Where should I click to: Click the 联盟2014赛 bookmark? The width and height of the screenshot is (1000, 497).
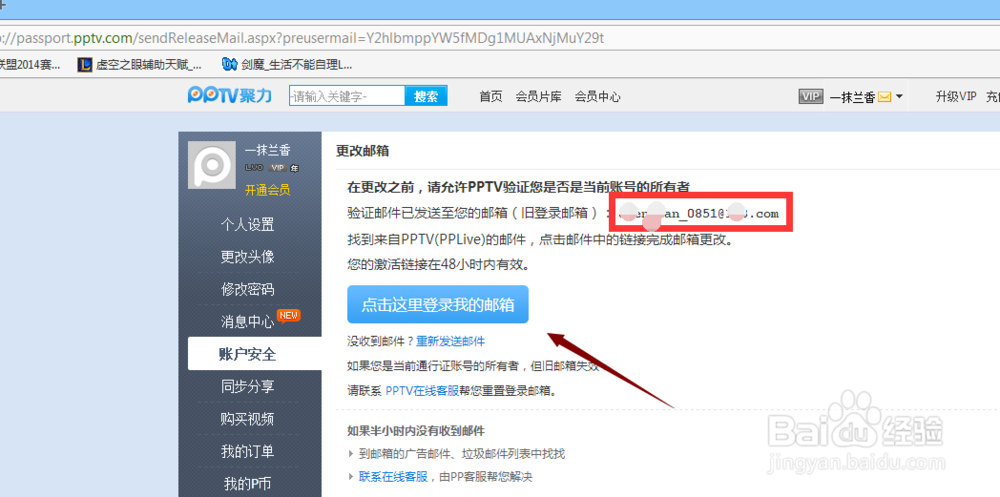click(30, 64)
